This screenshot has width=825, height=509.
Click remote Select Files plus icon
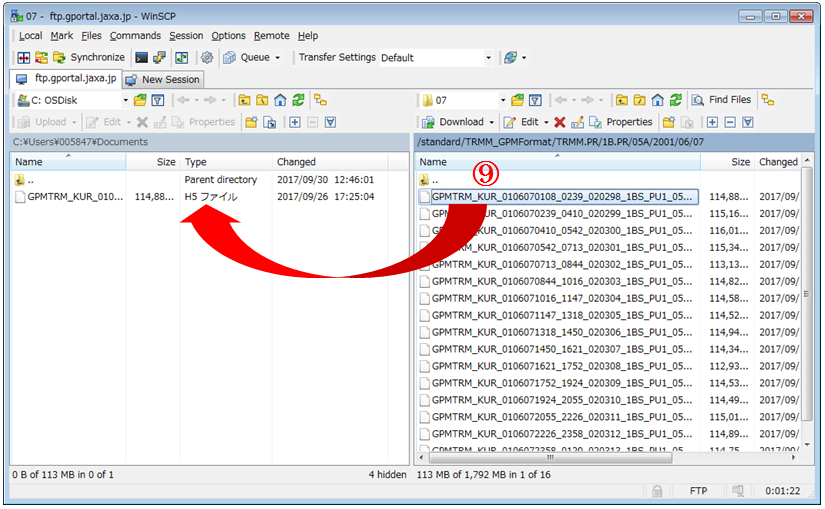[x=712, y=122]
